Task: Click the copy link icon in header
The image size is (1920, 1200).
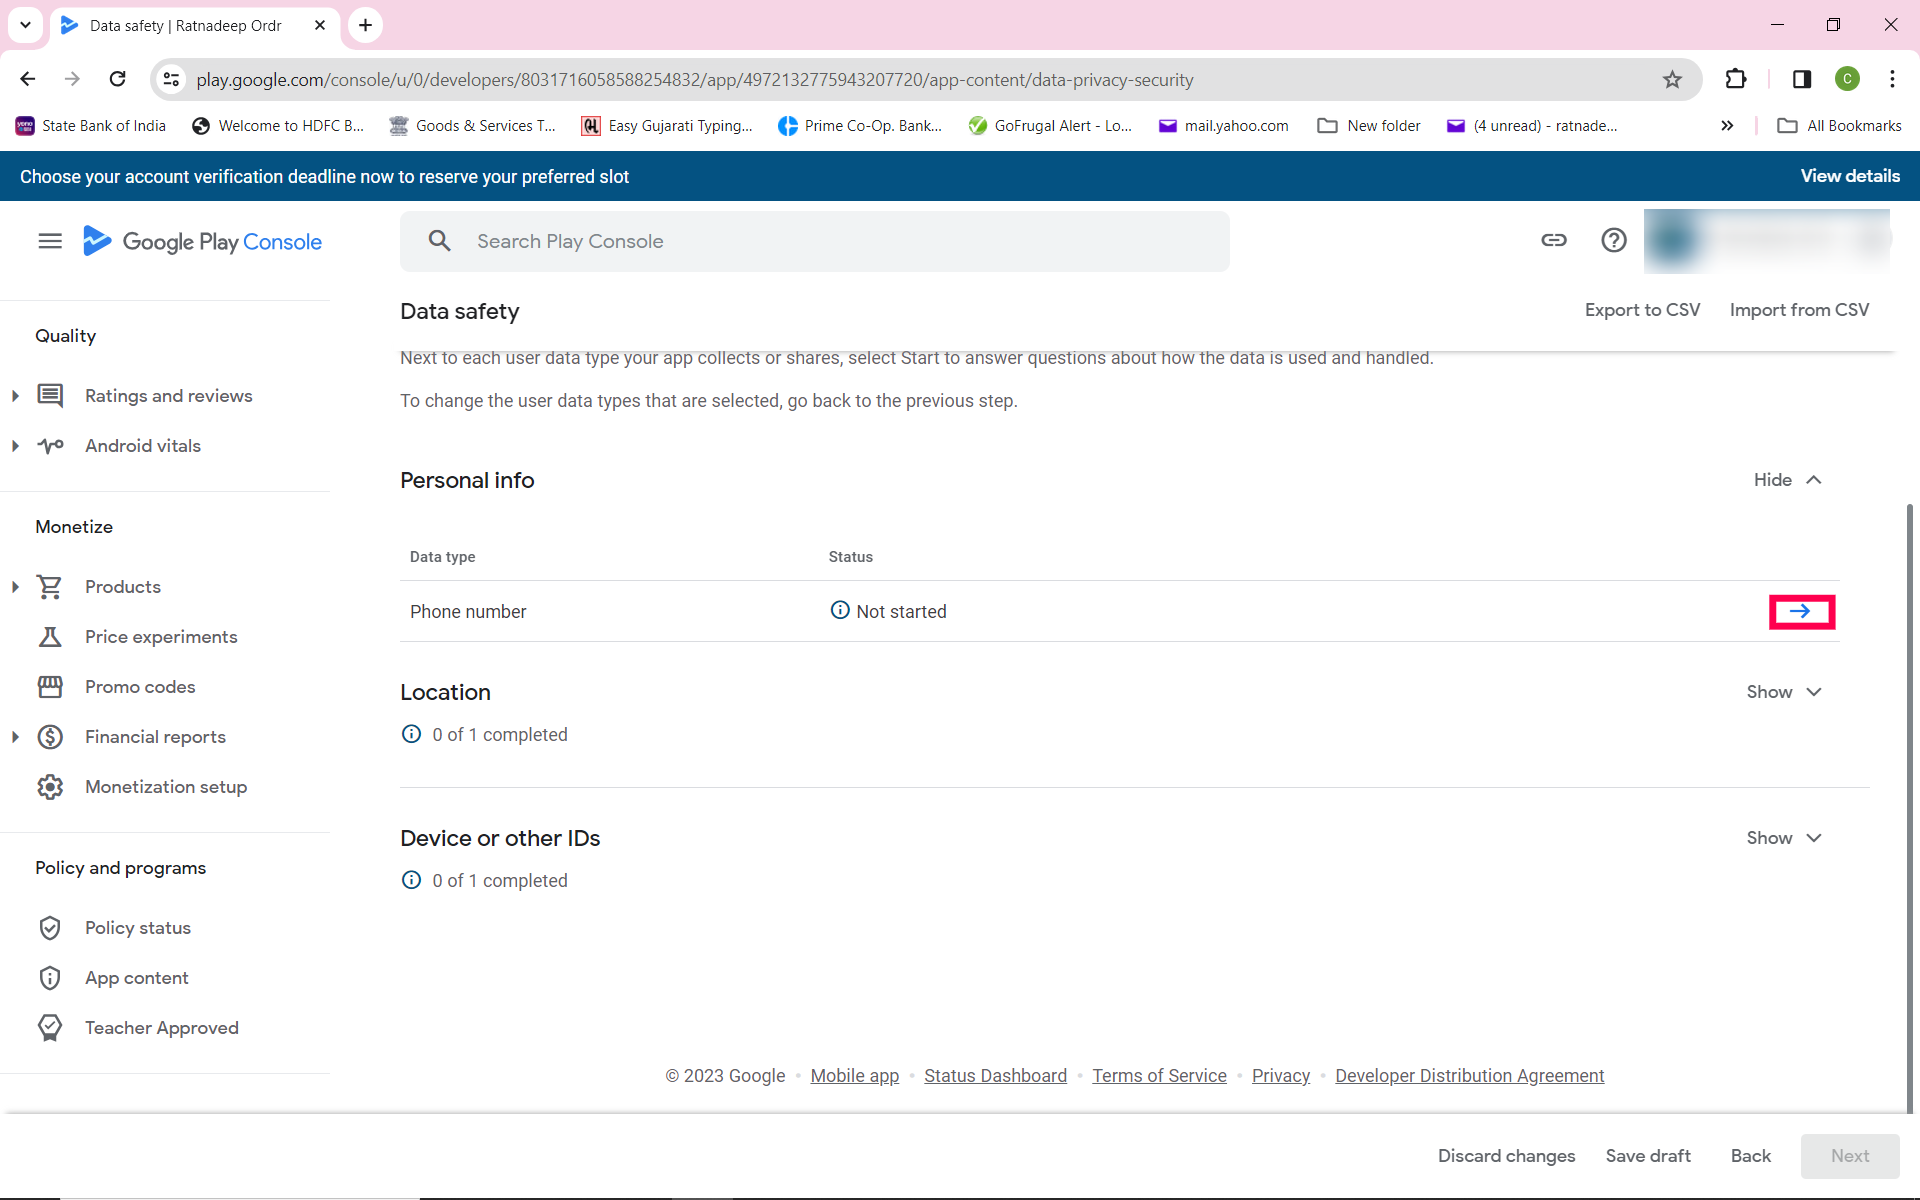Action: (x=1553, y=240)
